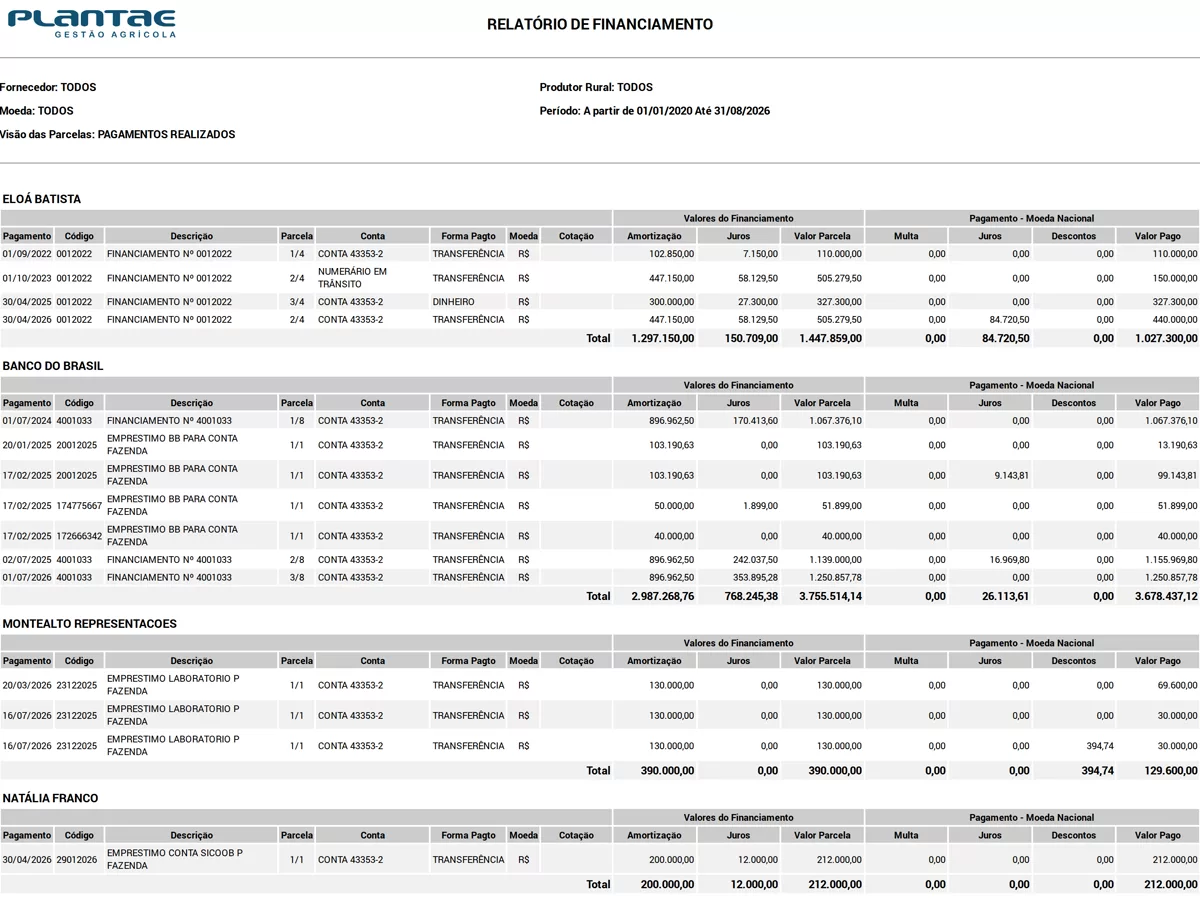Select the valor pago total '129.600,00'
Screen dimensions: 1200x900
coord(1171,771)
